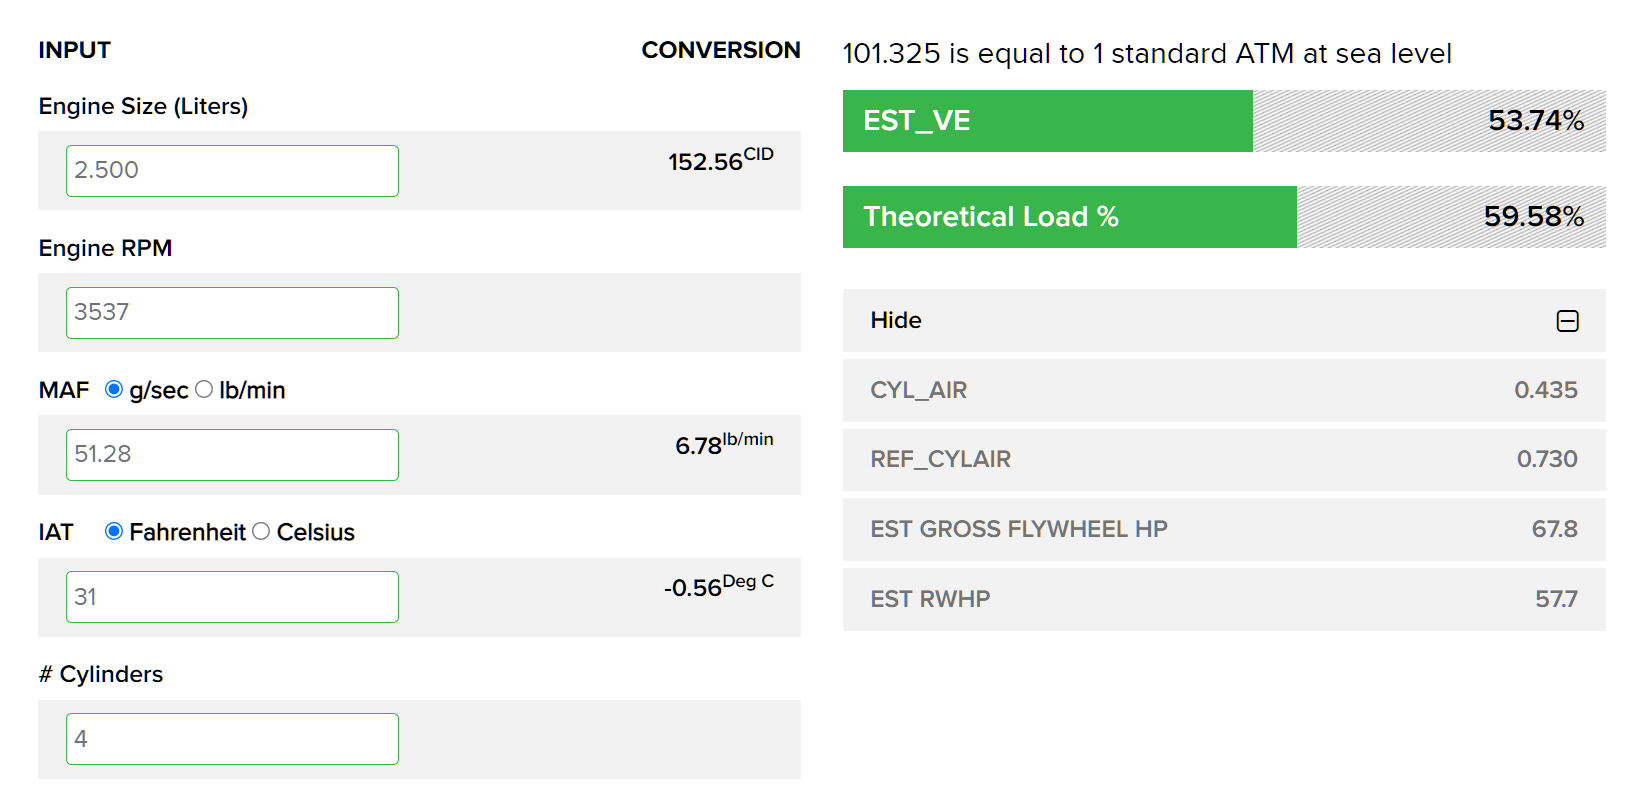
Task: Focus the IAT temperature input field
Action: 232,597
